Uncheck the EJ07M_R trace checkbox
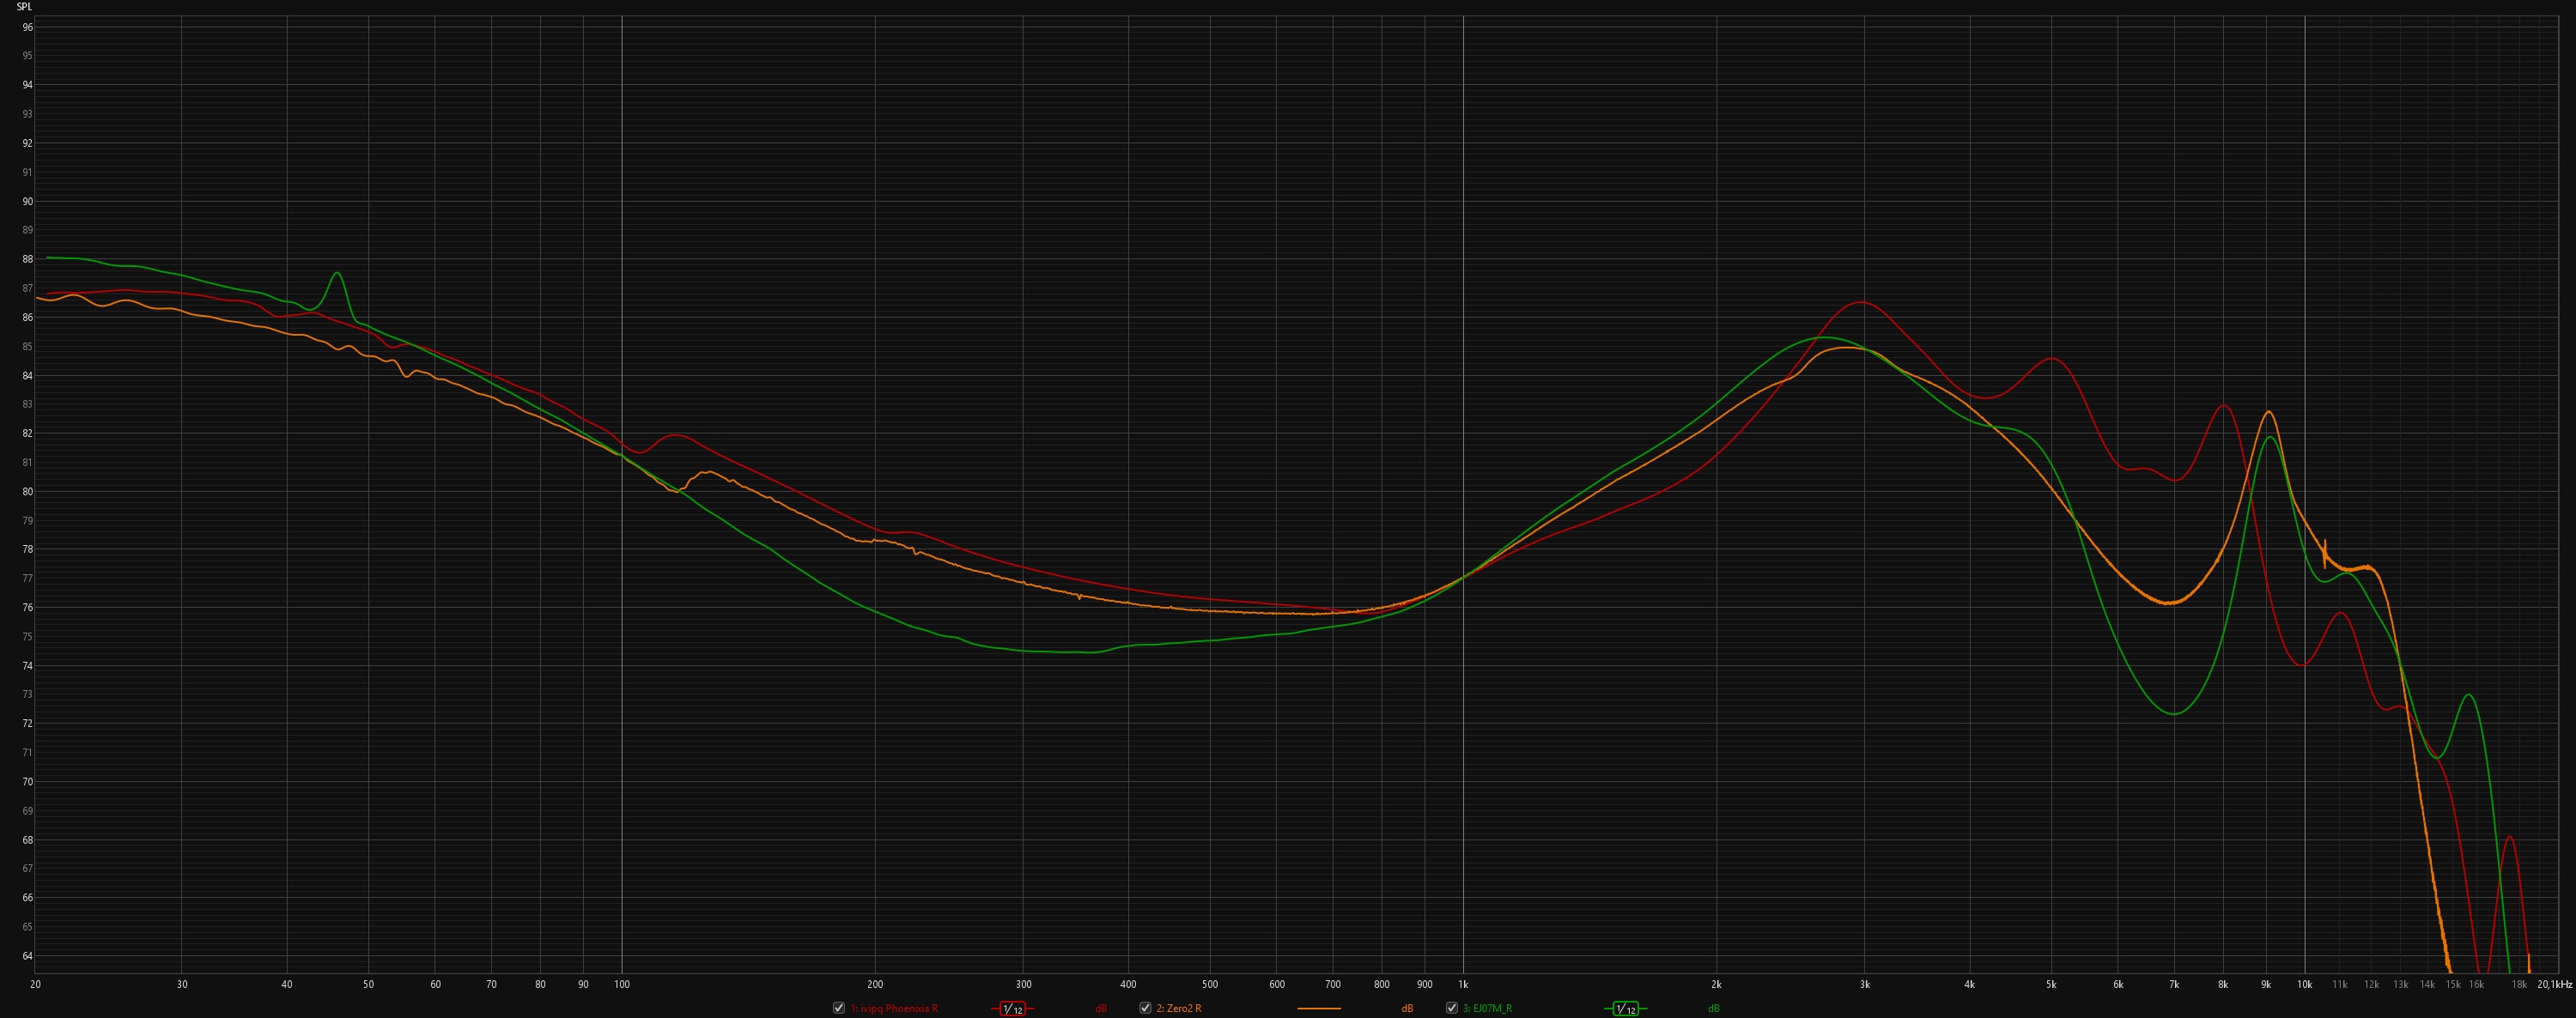 pos(1451,1008)
